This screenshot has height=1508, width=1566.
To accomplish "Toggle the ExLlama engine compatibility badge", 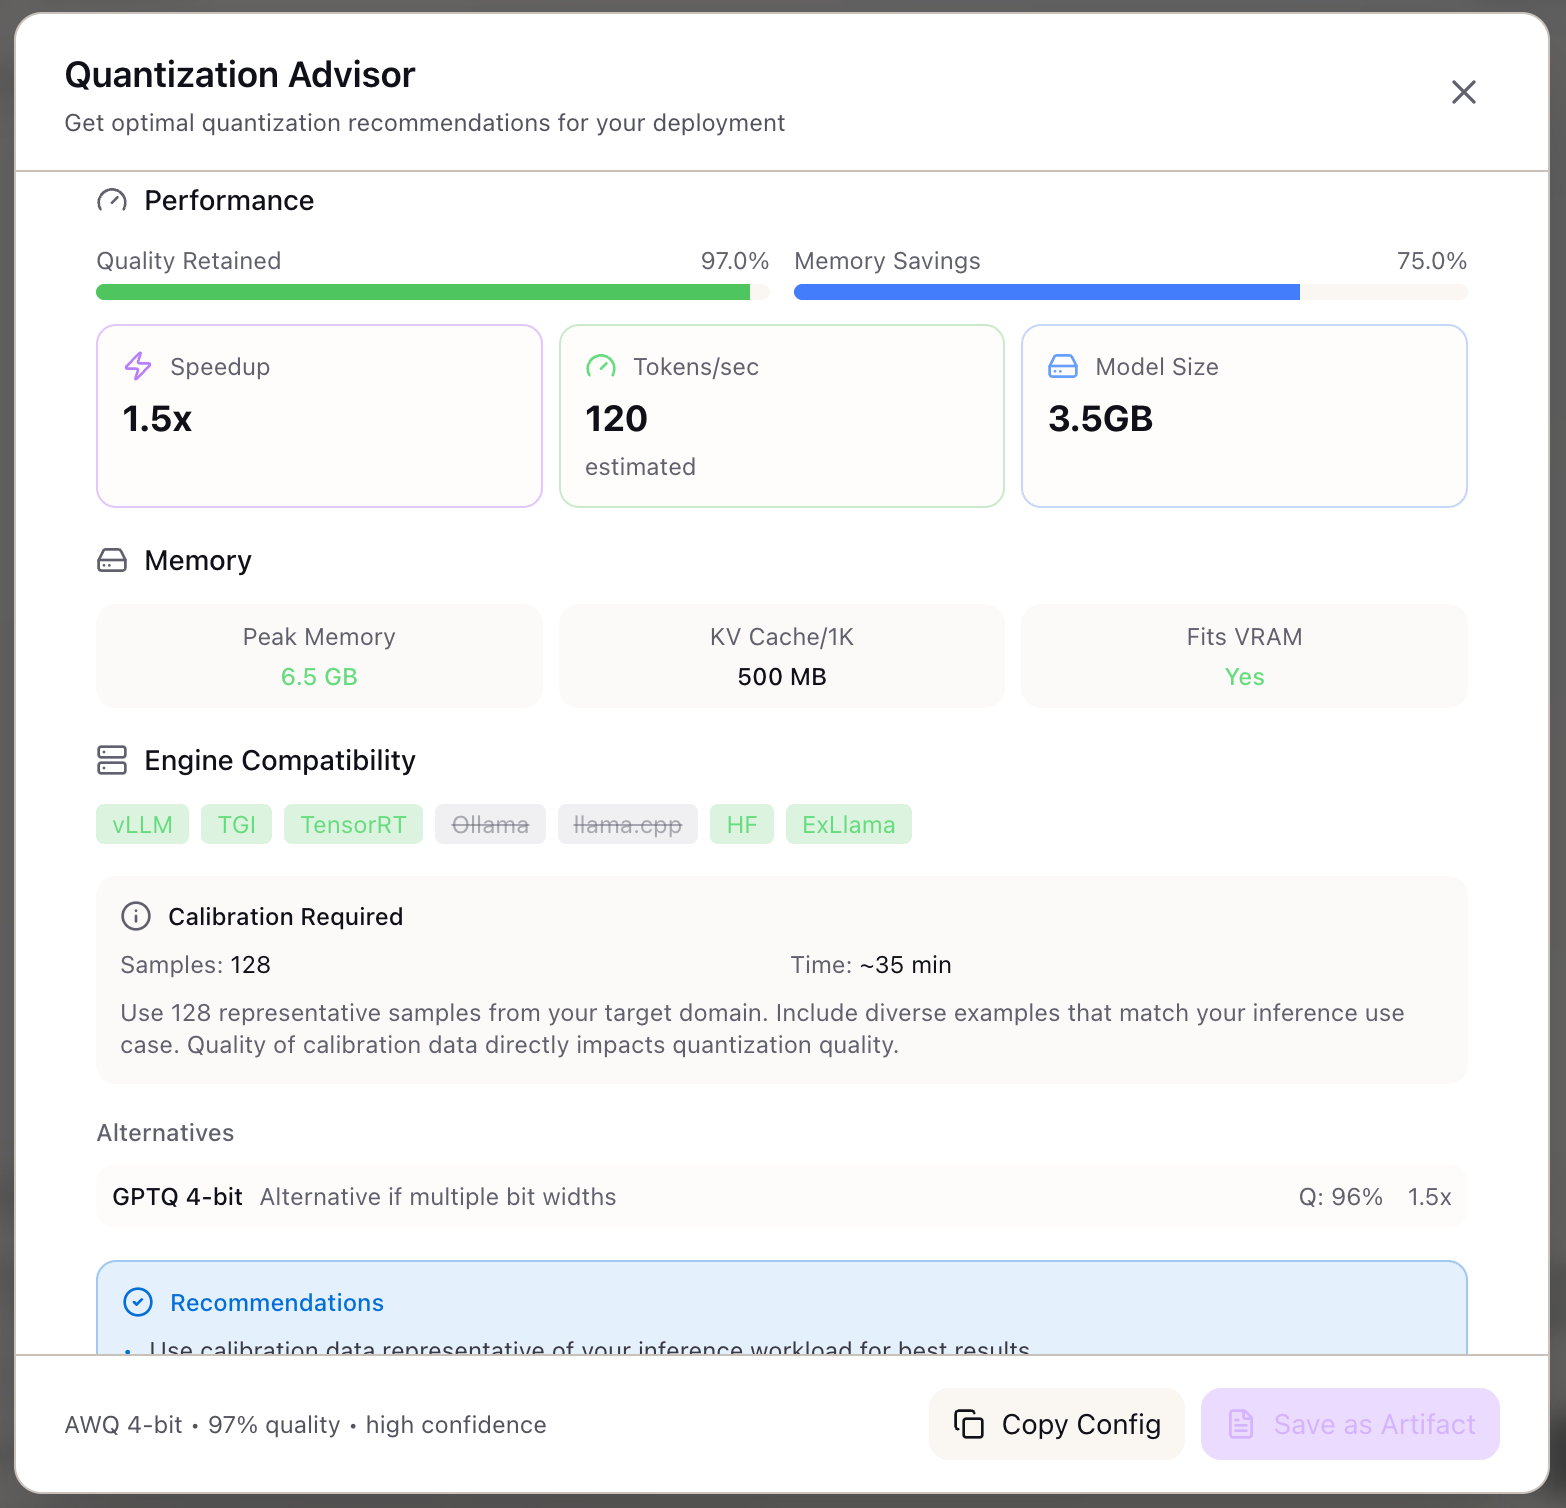I will [848, 824].
